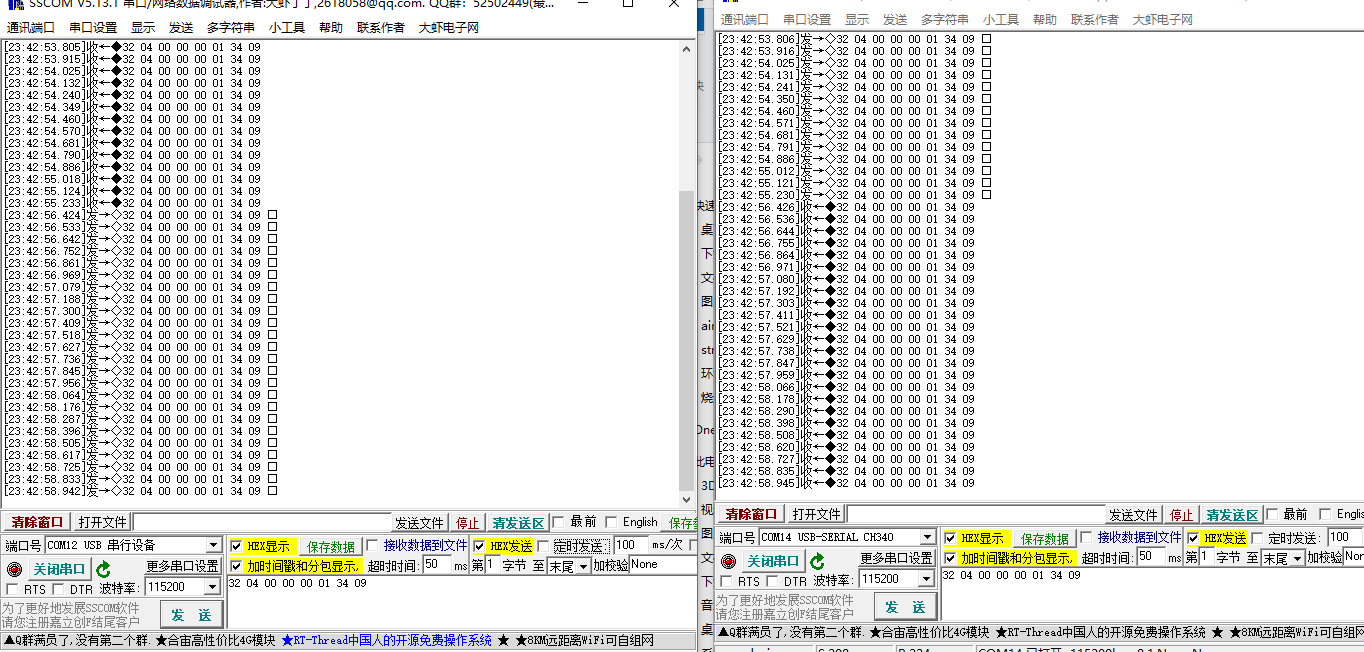Open 多字符串 menu in right window
The width and height of the screenshot is (1364, 652).
[x=944, y=20]
